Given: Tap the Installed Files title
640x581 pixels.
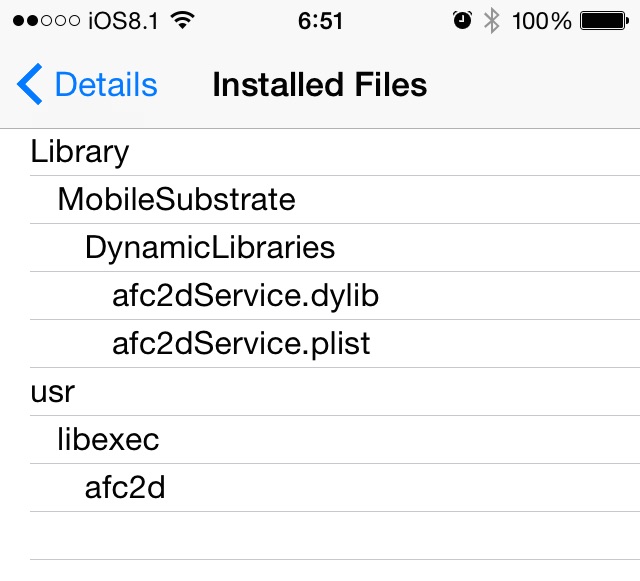Looking at the screenshot, I should [320, 85].
